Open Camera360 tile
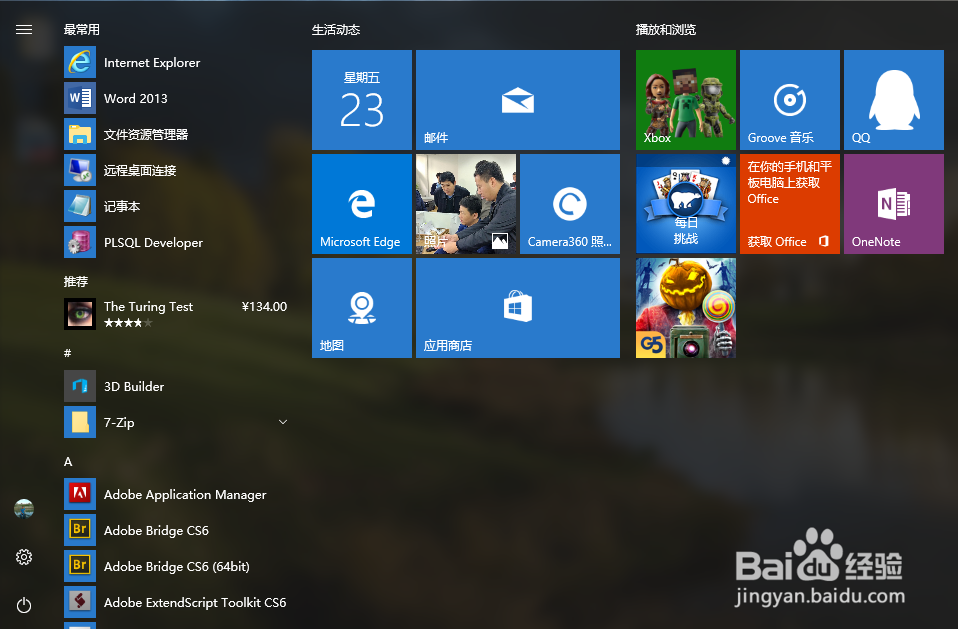The width and height of the screenshot is (958, 629). pyautogui.click(x=569, y=204)
